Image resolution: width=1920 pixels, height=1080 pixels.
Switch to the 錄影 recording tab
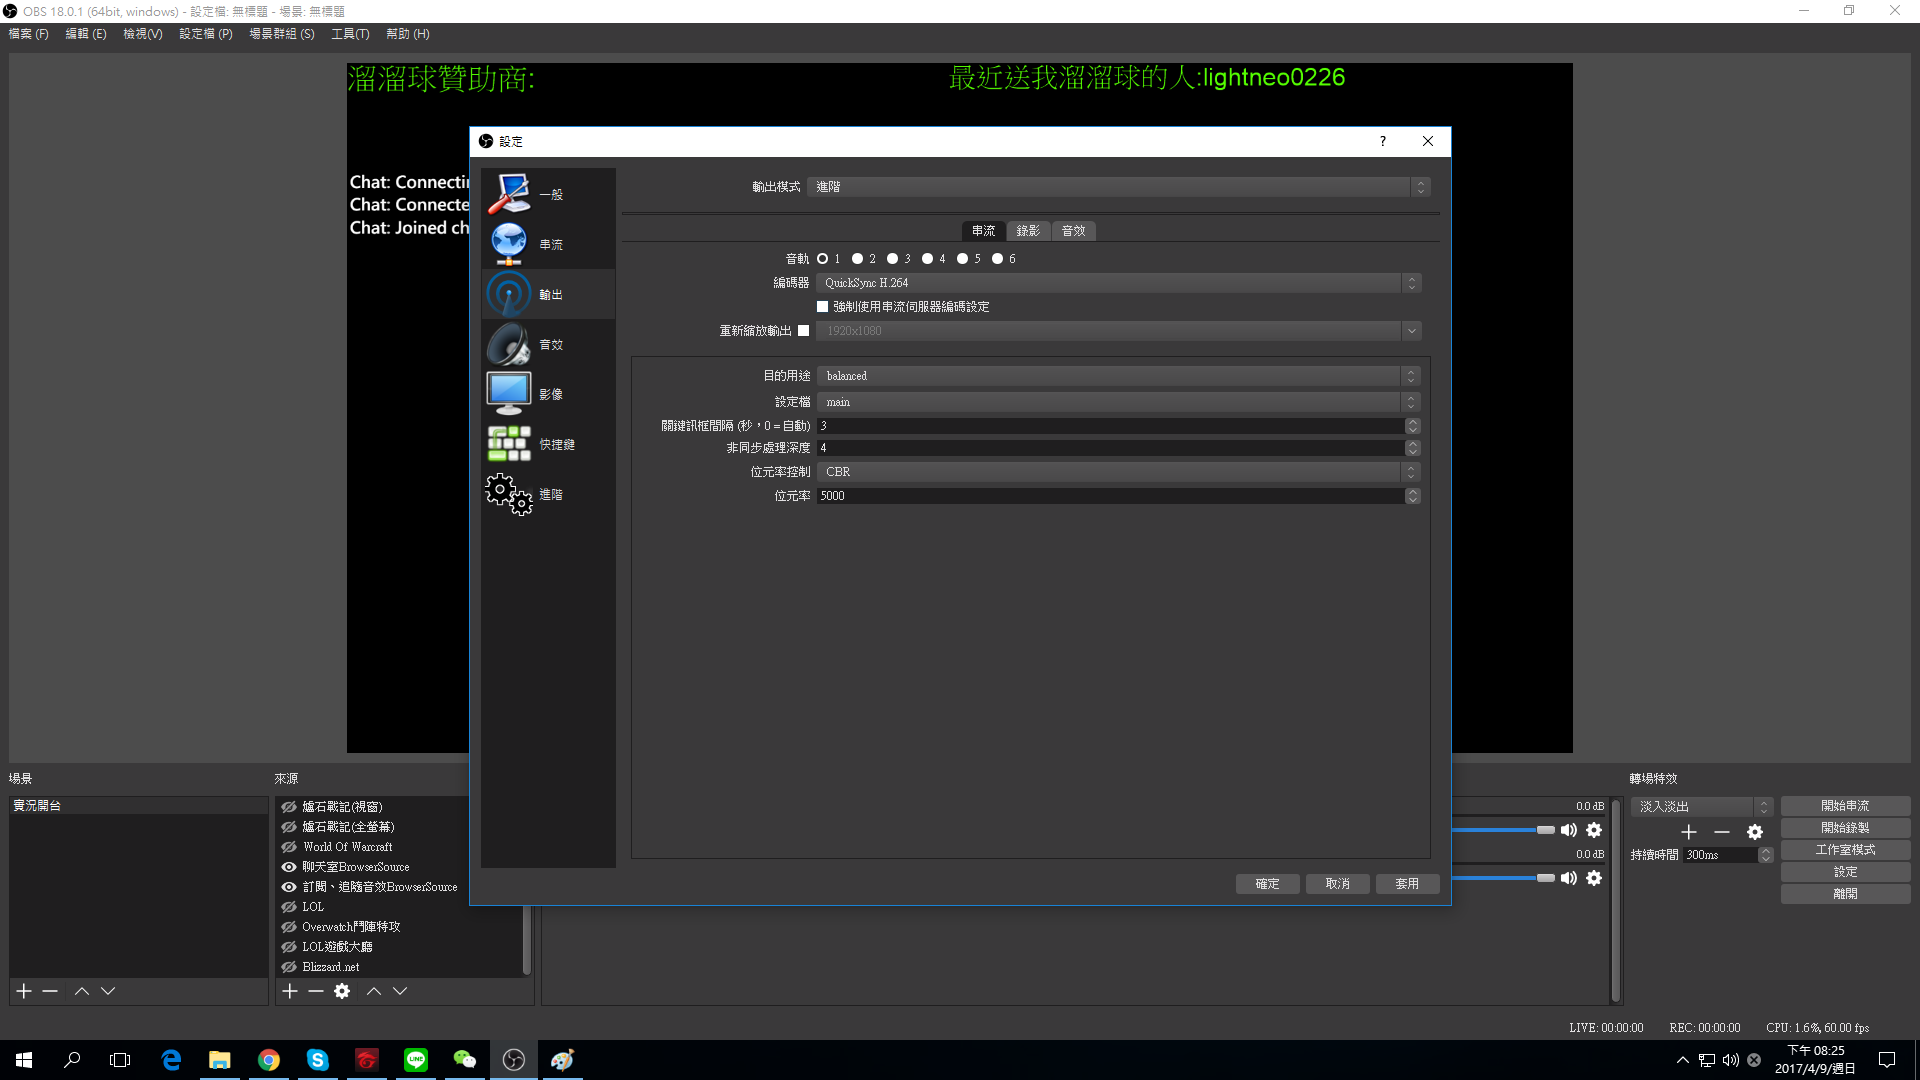coord(1028,231)
